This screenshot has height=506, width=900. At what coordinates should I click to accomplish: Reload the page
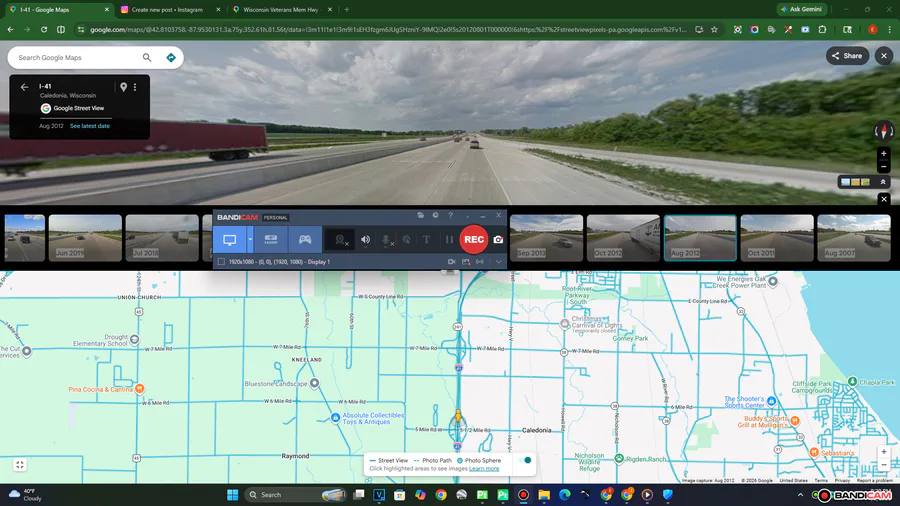(44, 29)
